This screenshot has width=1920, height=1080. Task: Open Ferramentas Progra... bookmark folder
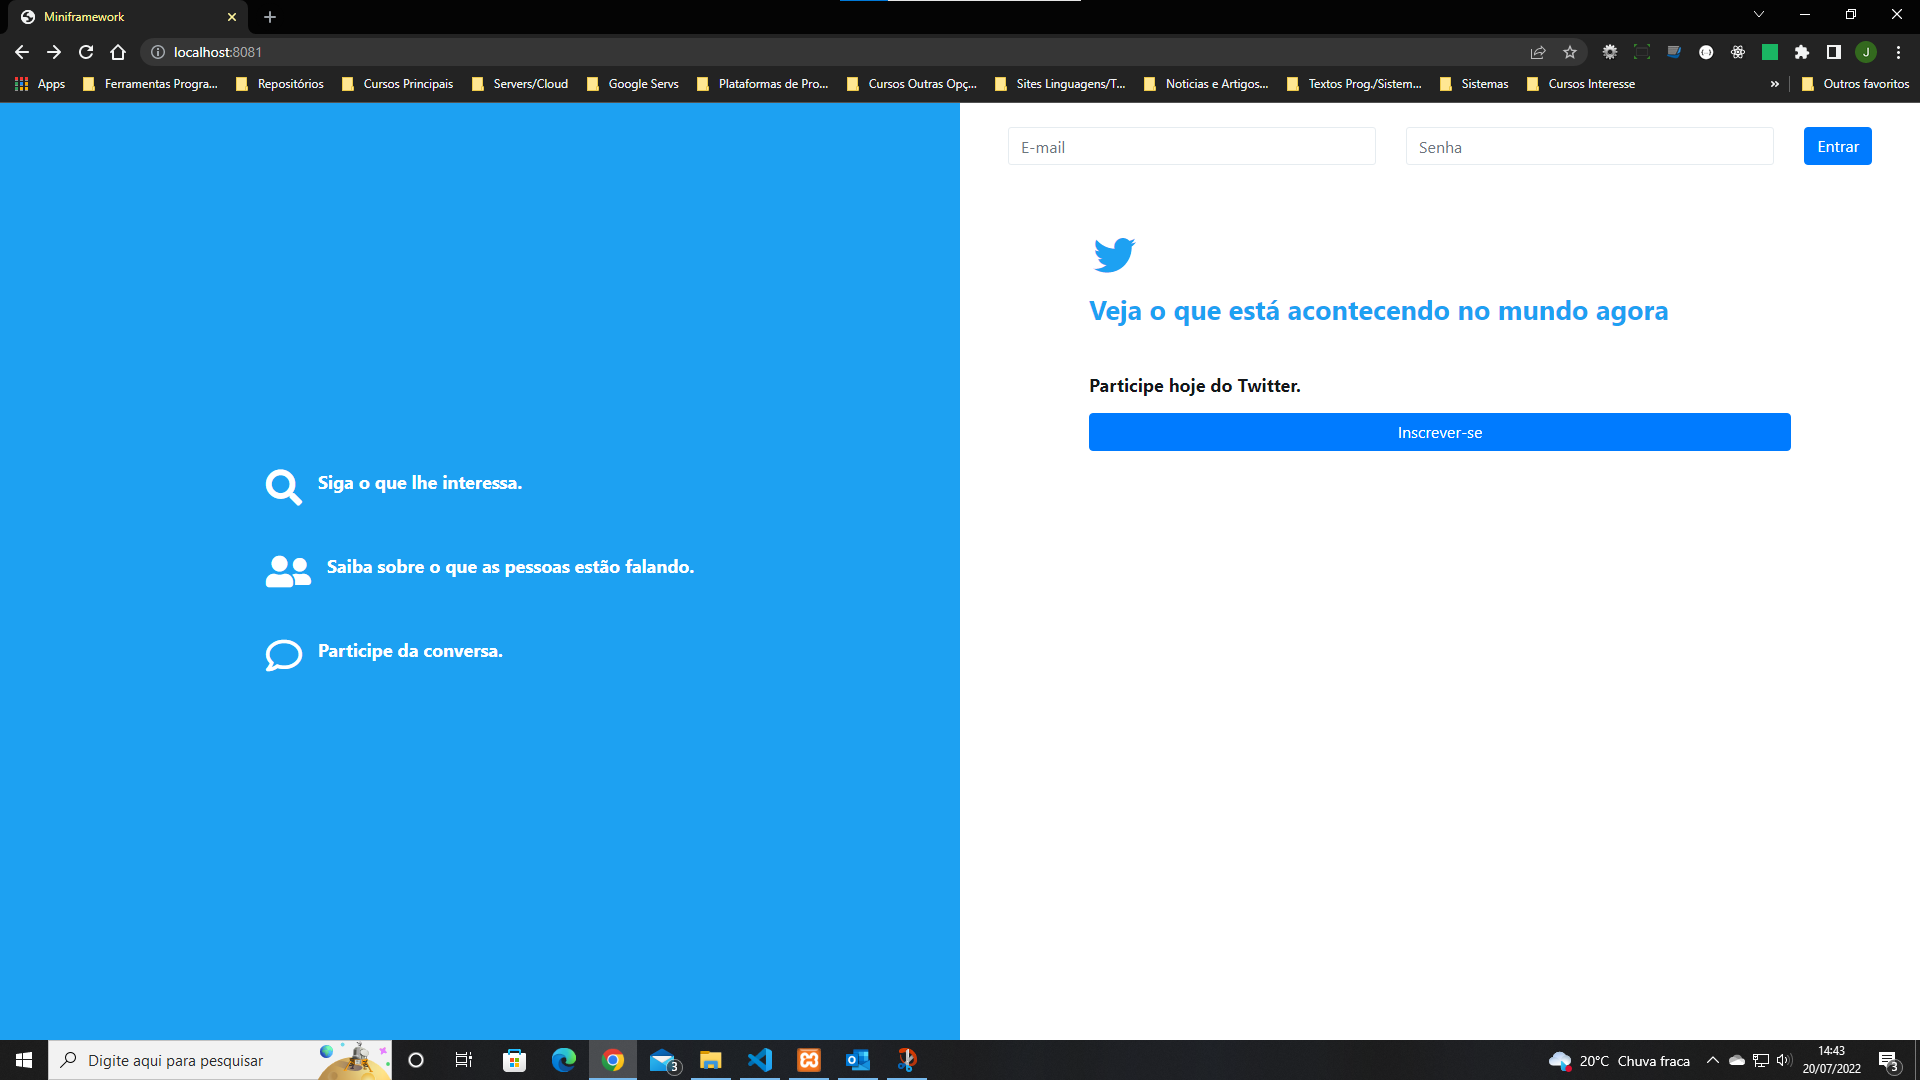click(150, 84)
